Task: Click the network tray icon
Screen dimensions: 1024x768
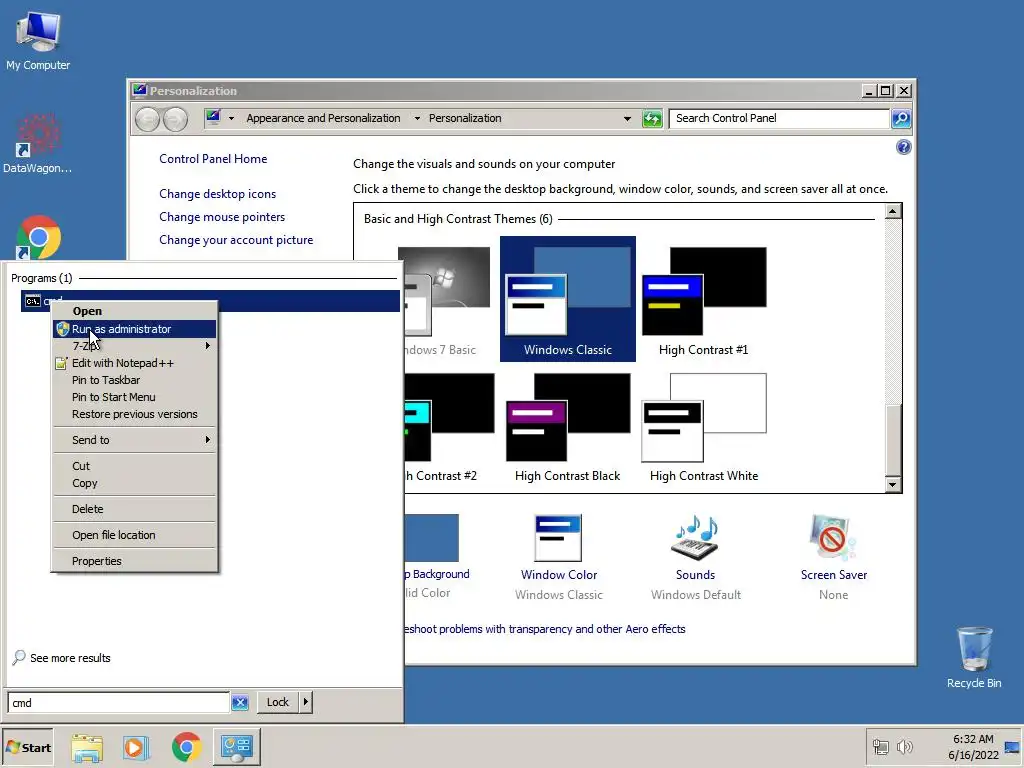Action: coord(880,746)
